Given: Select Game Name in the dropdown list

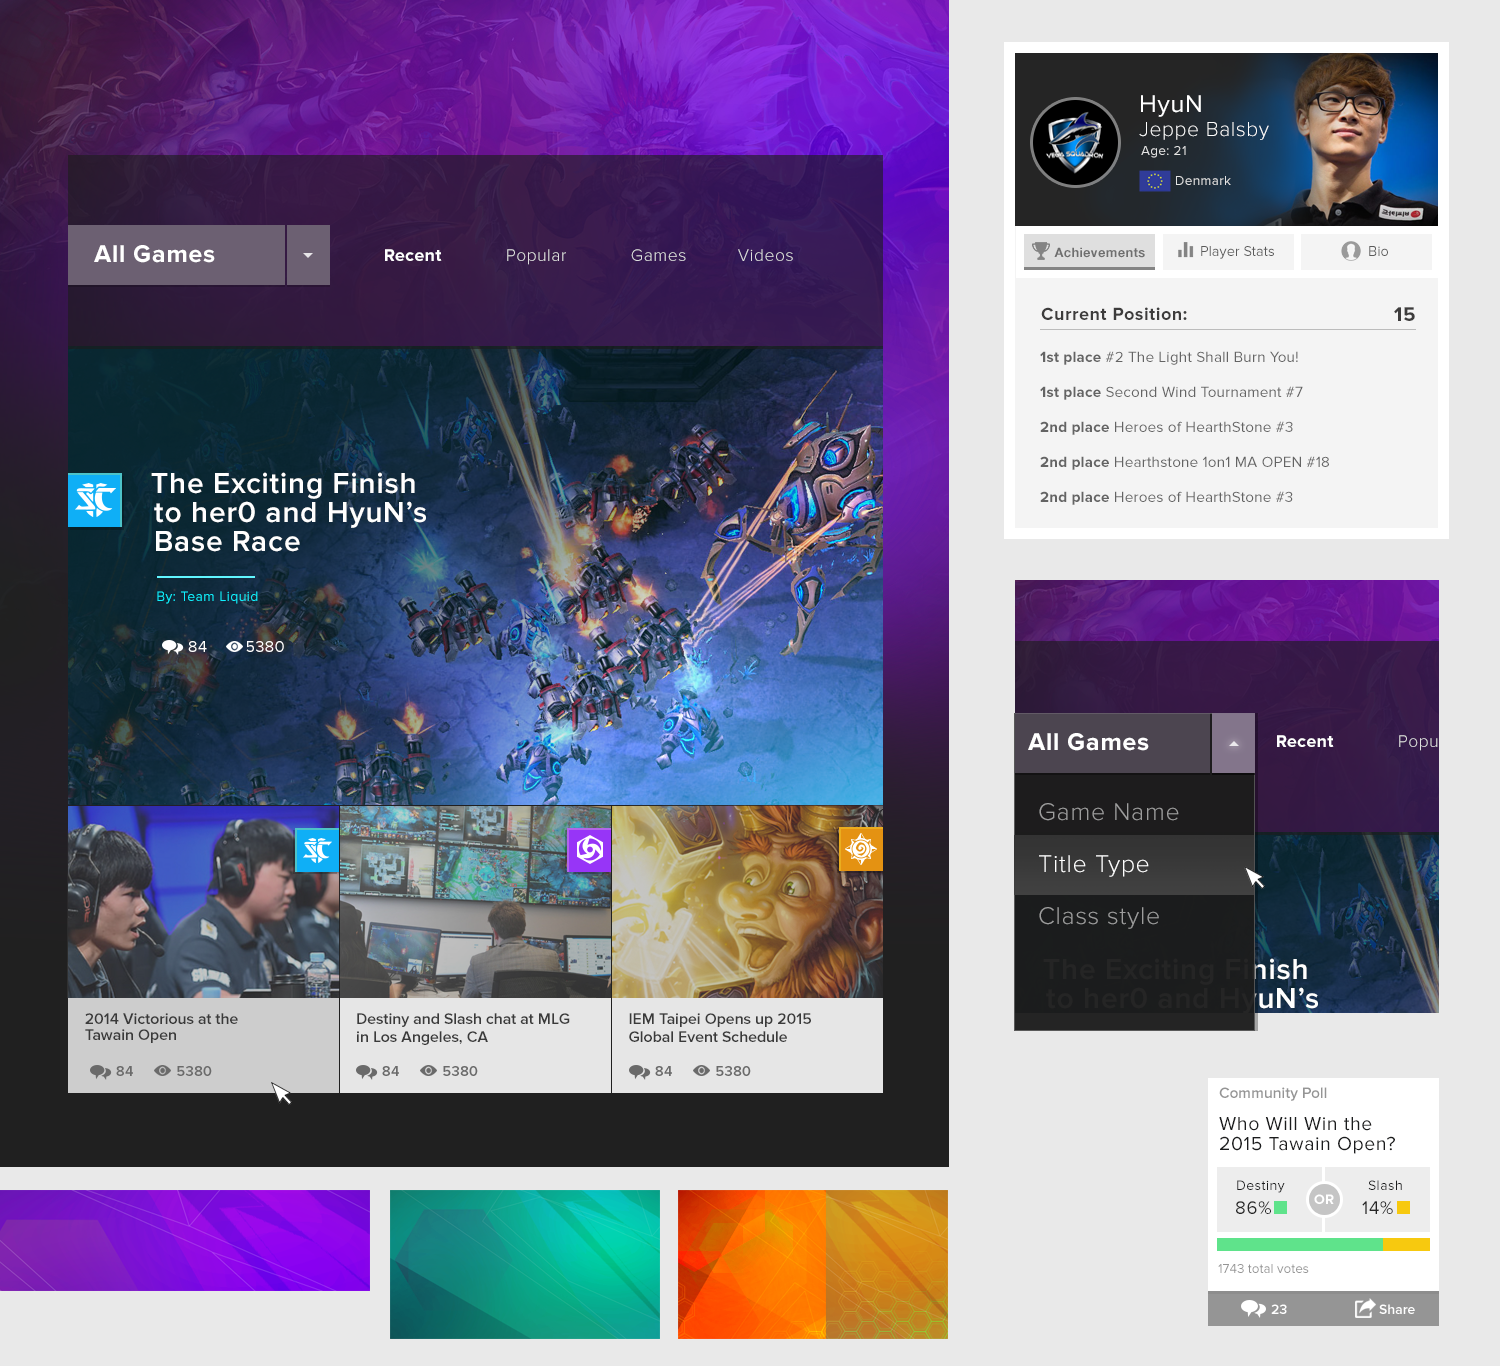Looking at the screenshot, I should (x=1134, y=812).
